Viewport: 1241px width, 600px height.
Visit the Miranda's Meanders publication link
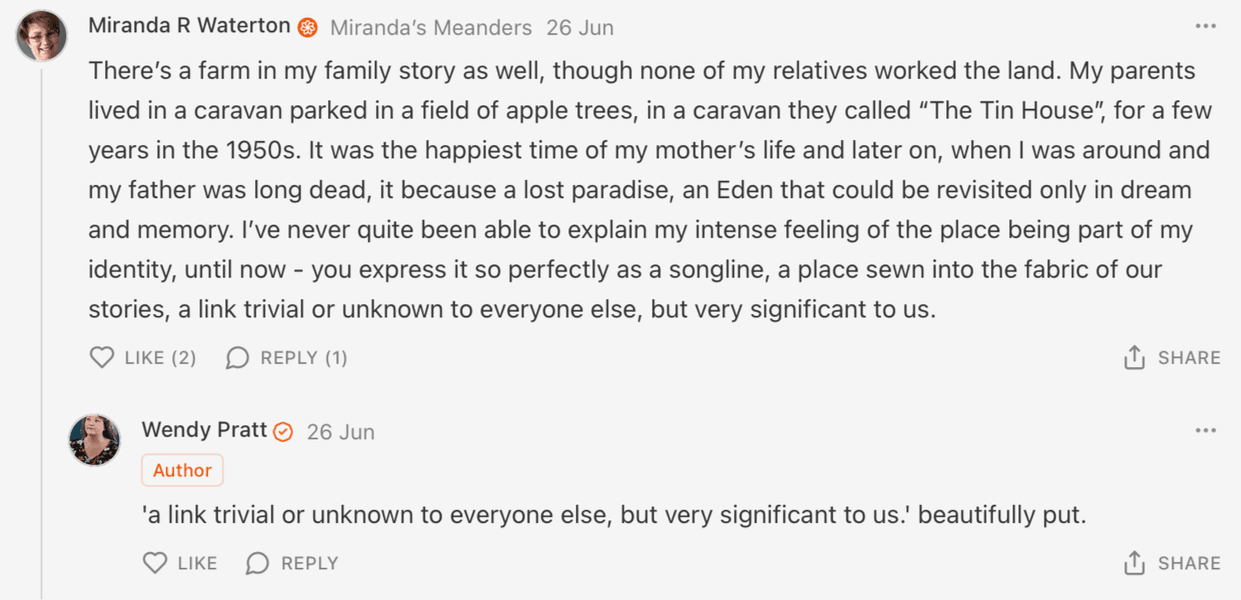pos(431,28)
